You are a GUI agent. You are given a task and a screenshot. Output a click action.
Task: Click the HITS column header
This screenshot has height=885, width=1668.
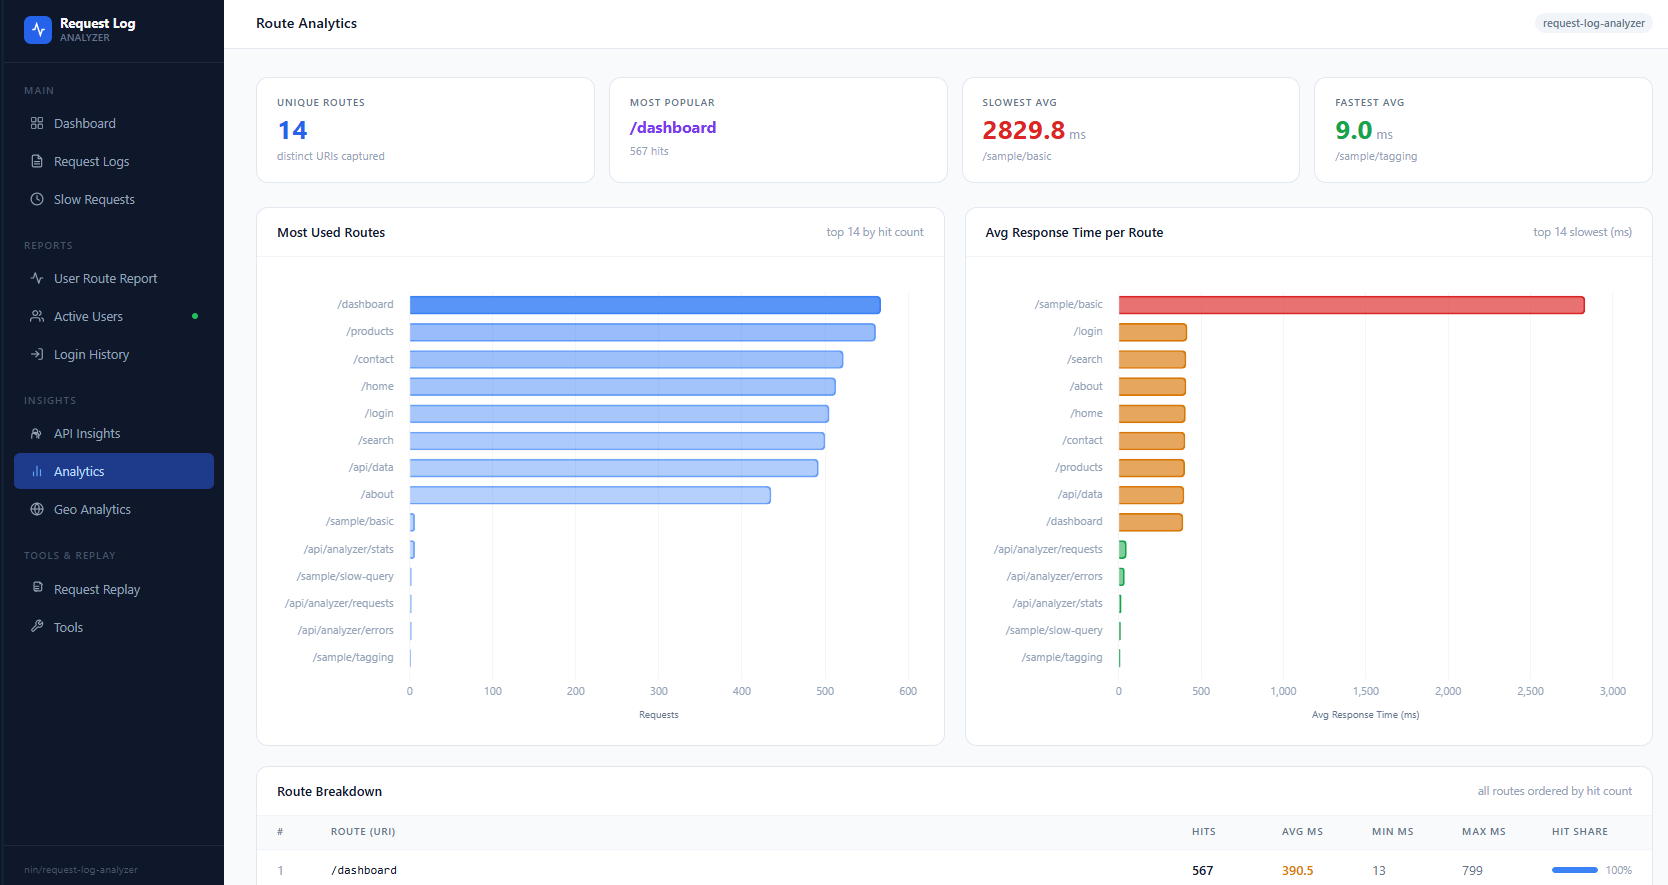[1203, 832]
